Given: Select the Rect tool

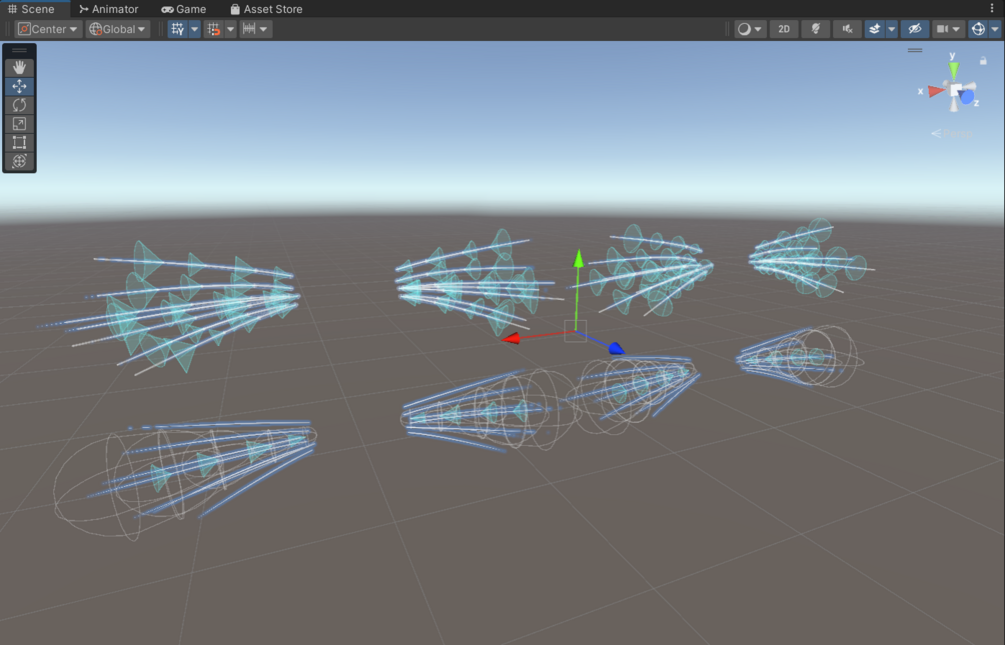Looking at the screenshot, I should coord(19,142).
